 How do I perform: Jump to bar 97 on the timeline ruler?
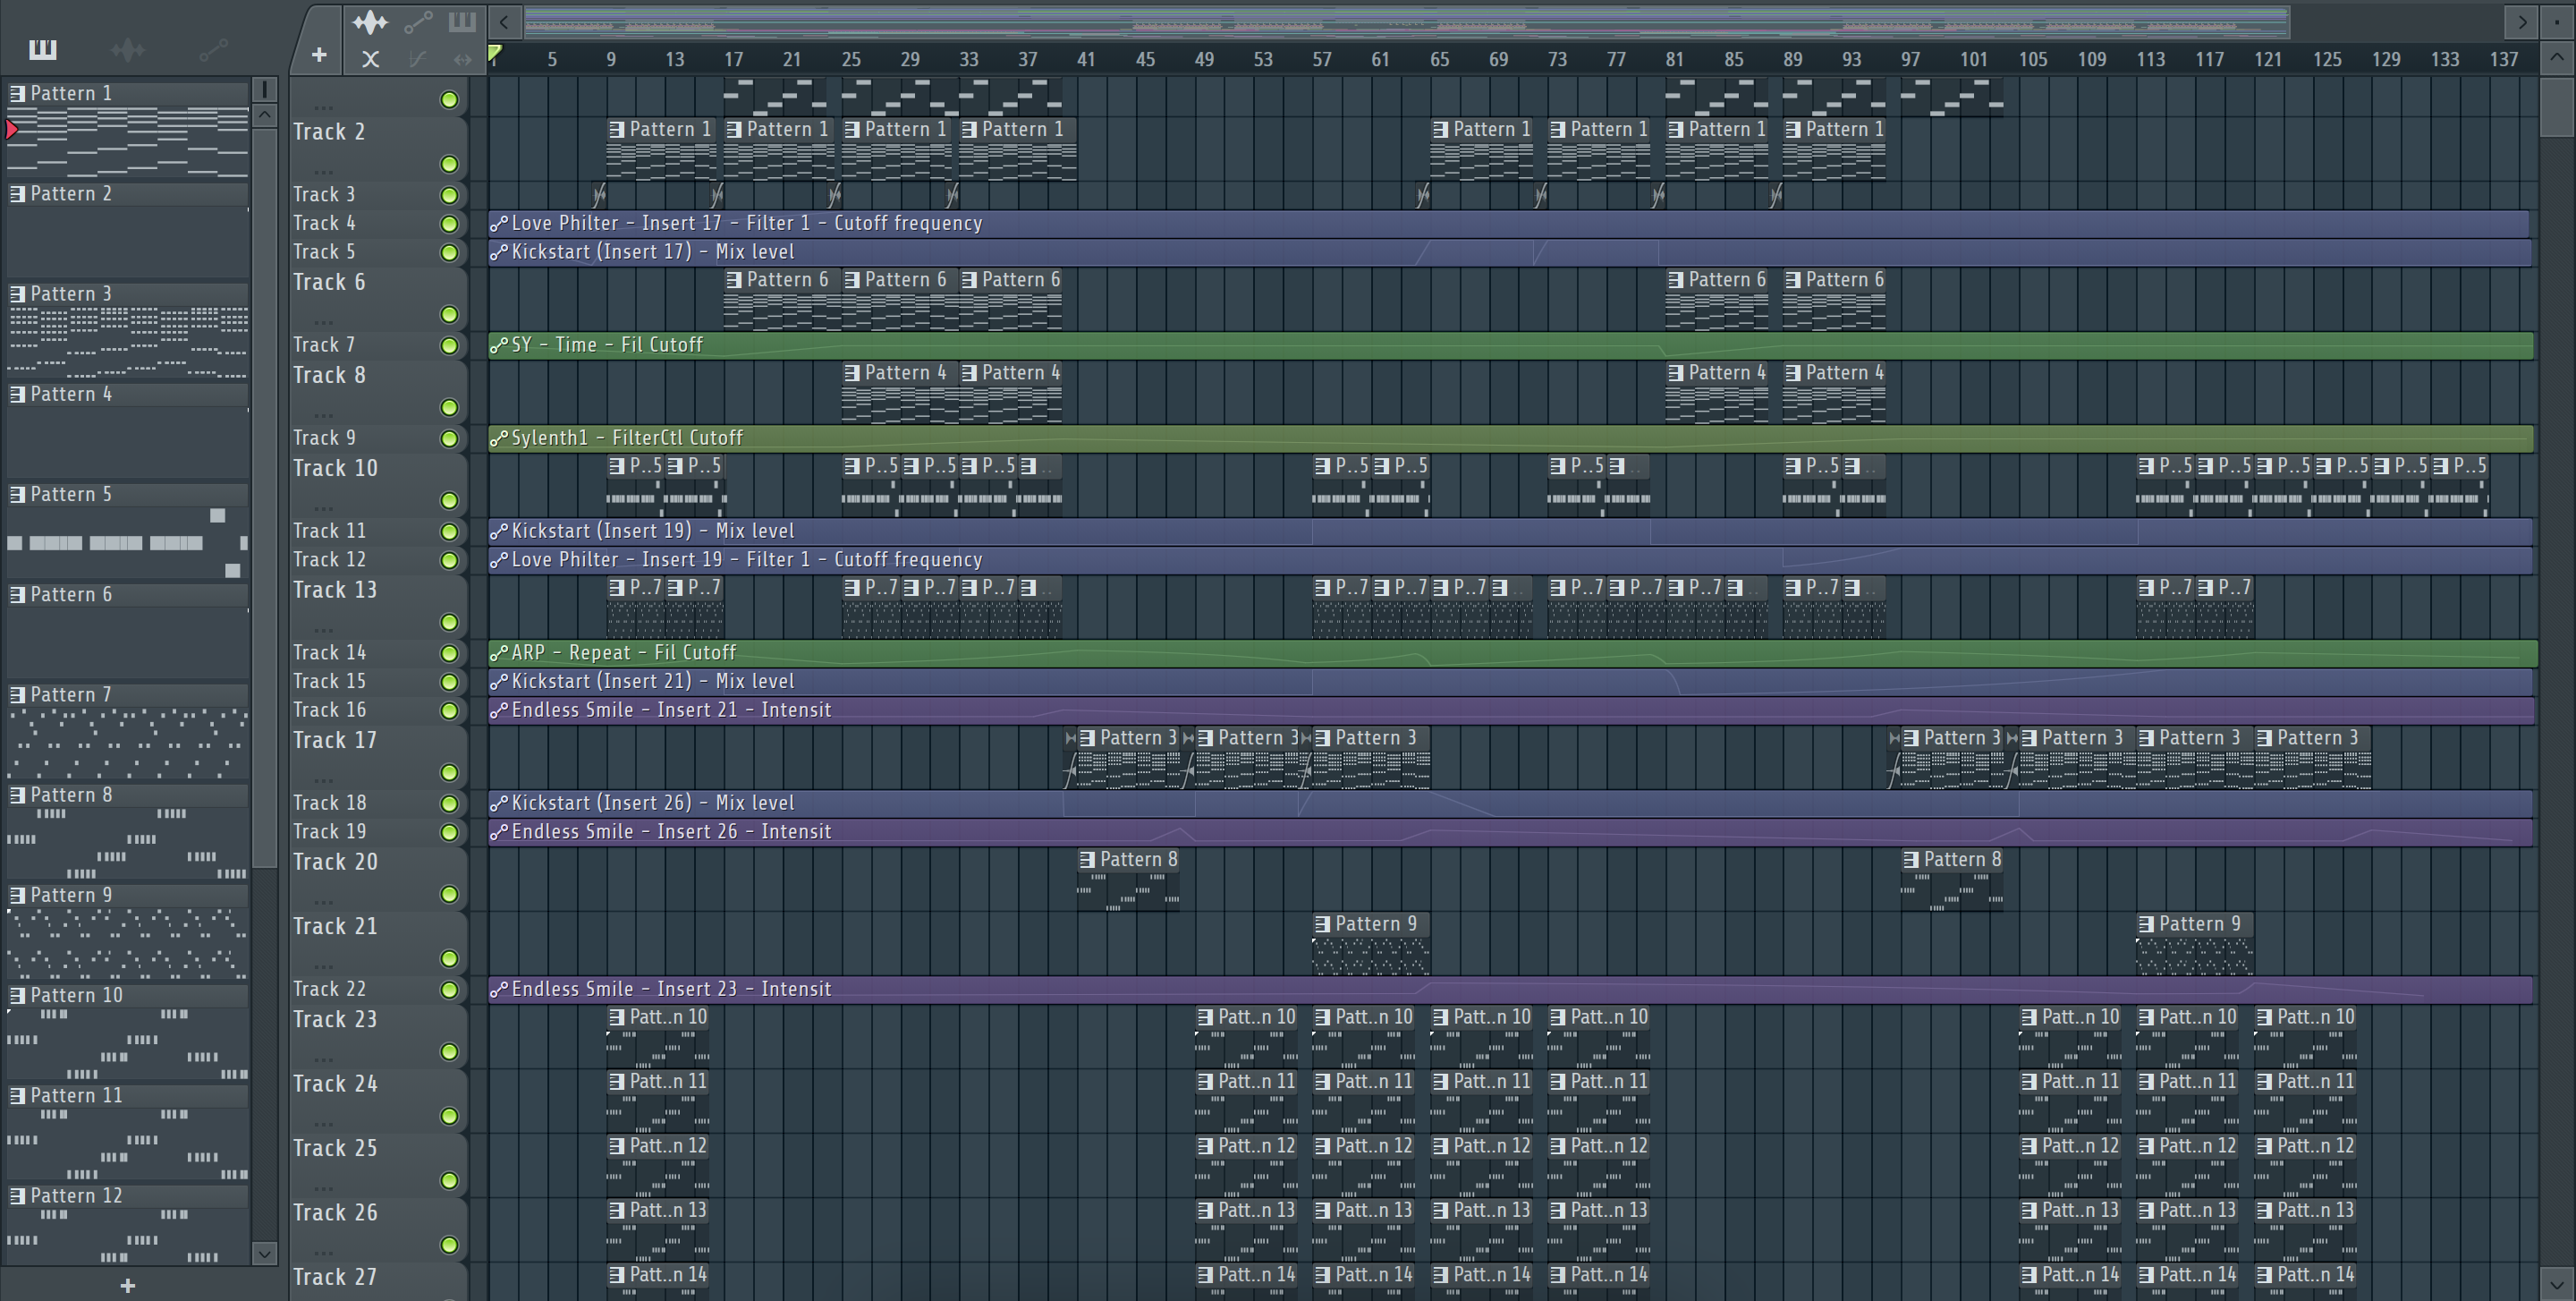(x=1910, y=59)
